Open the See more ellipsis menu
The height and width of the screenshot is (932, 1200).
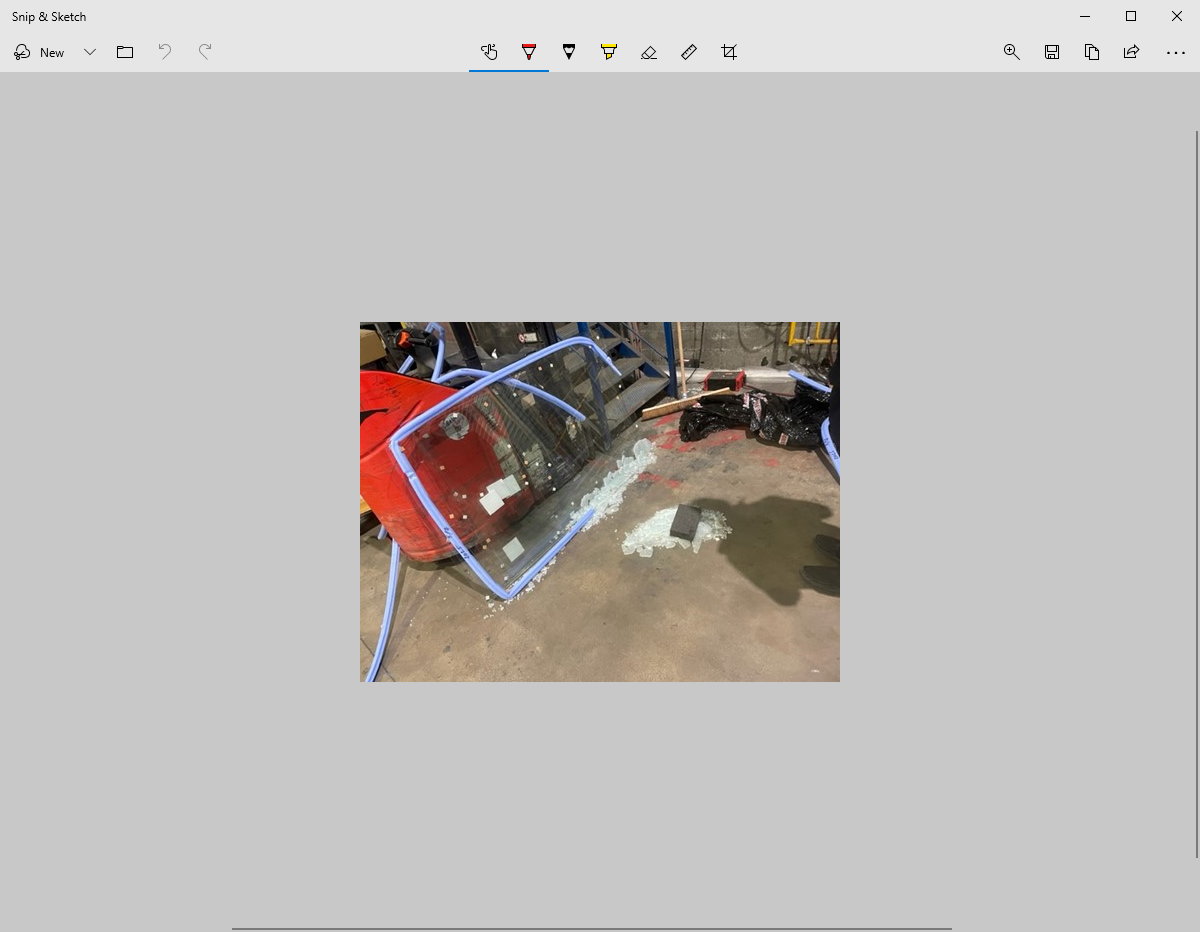(1176, 52)
